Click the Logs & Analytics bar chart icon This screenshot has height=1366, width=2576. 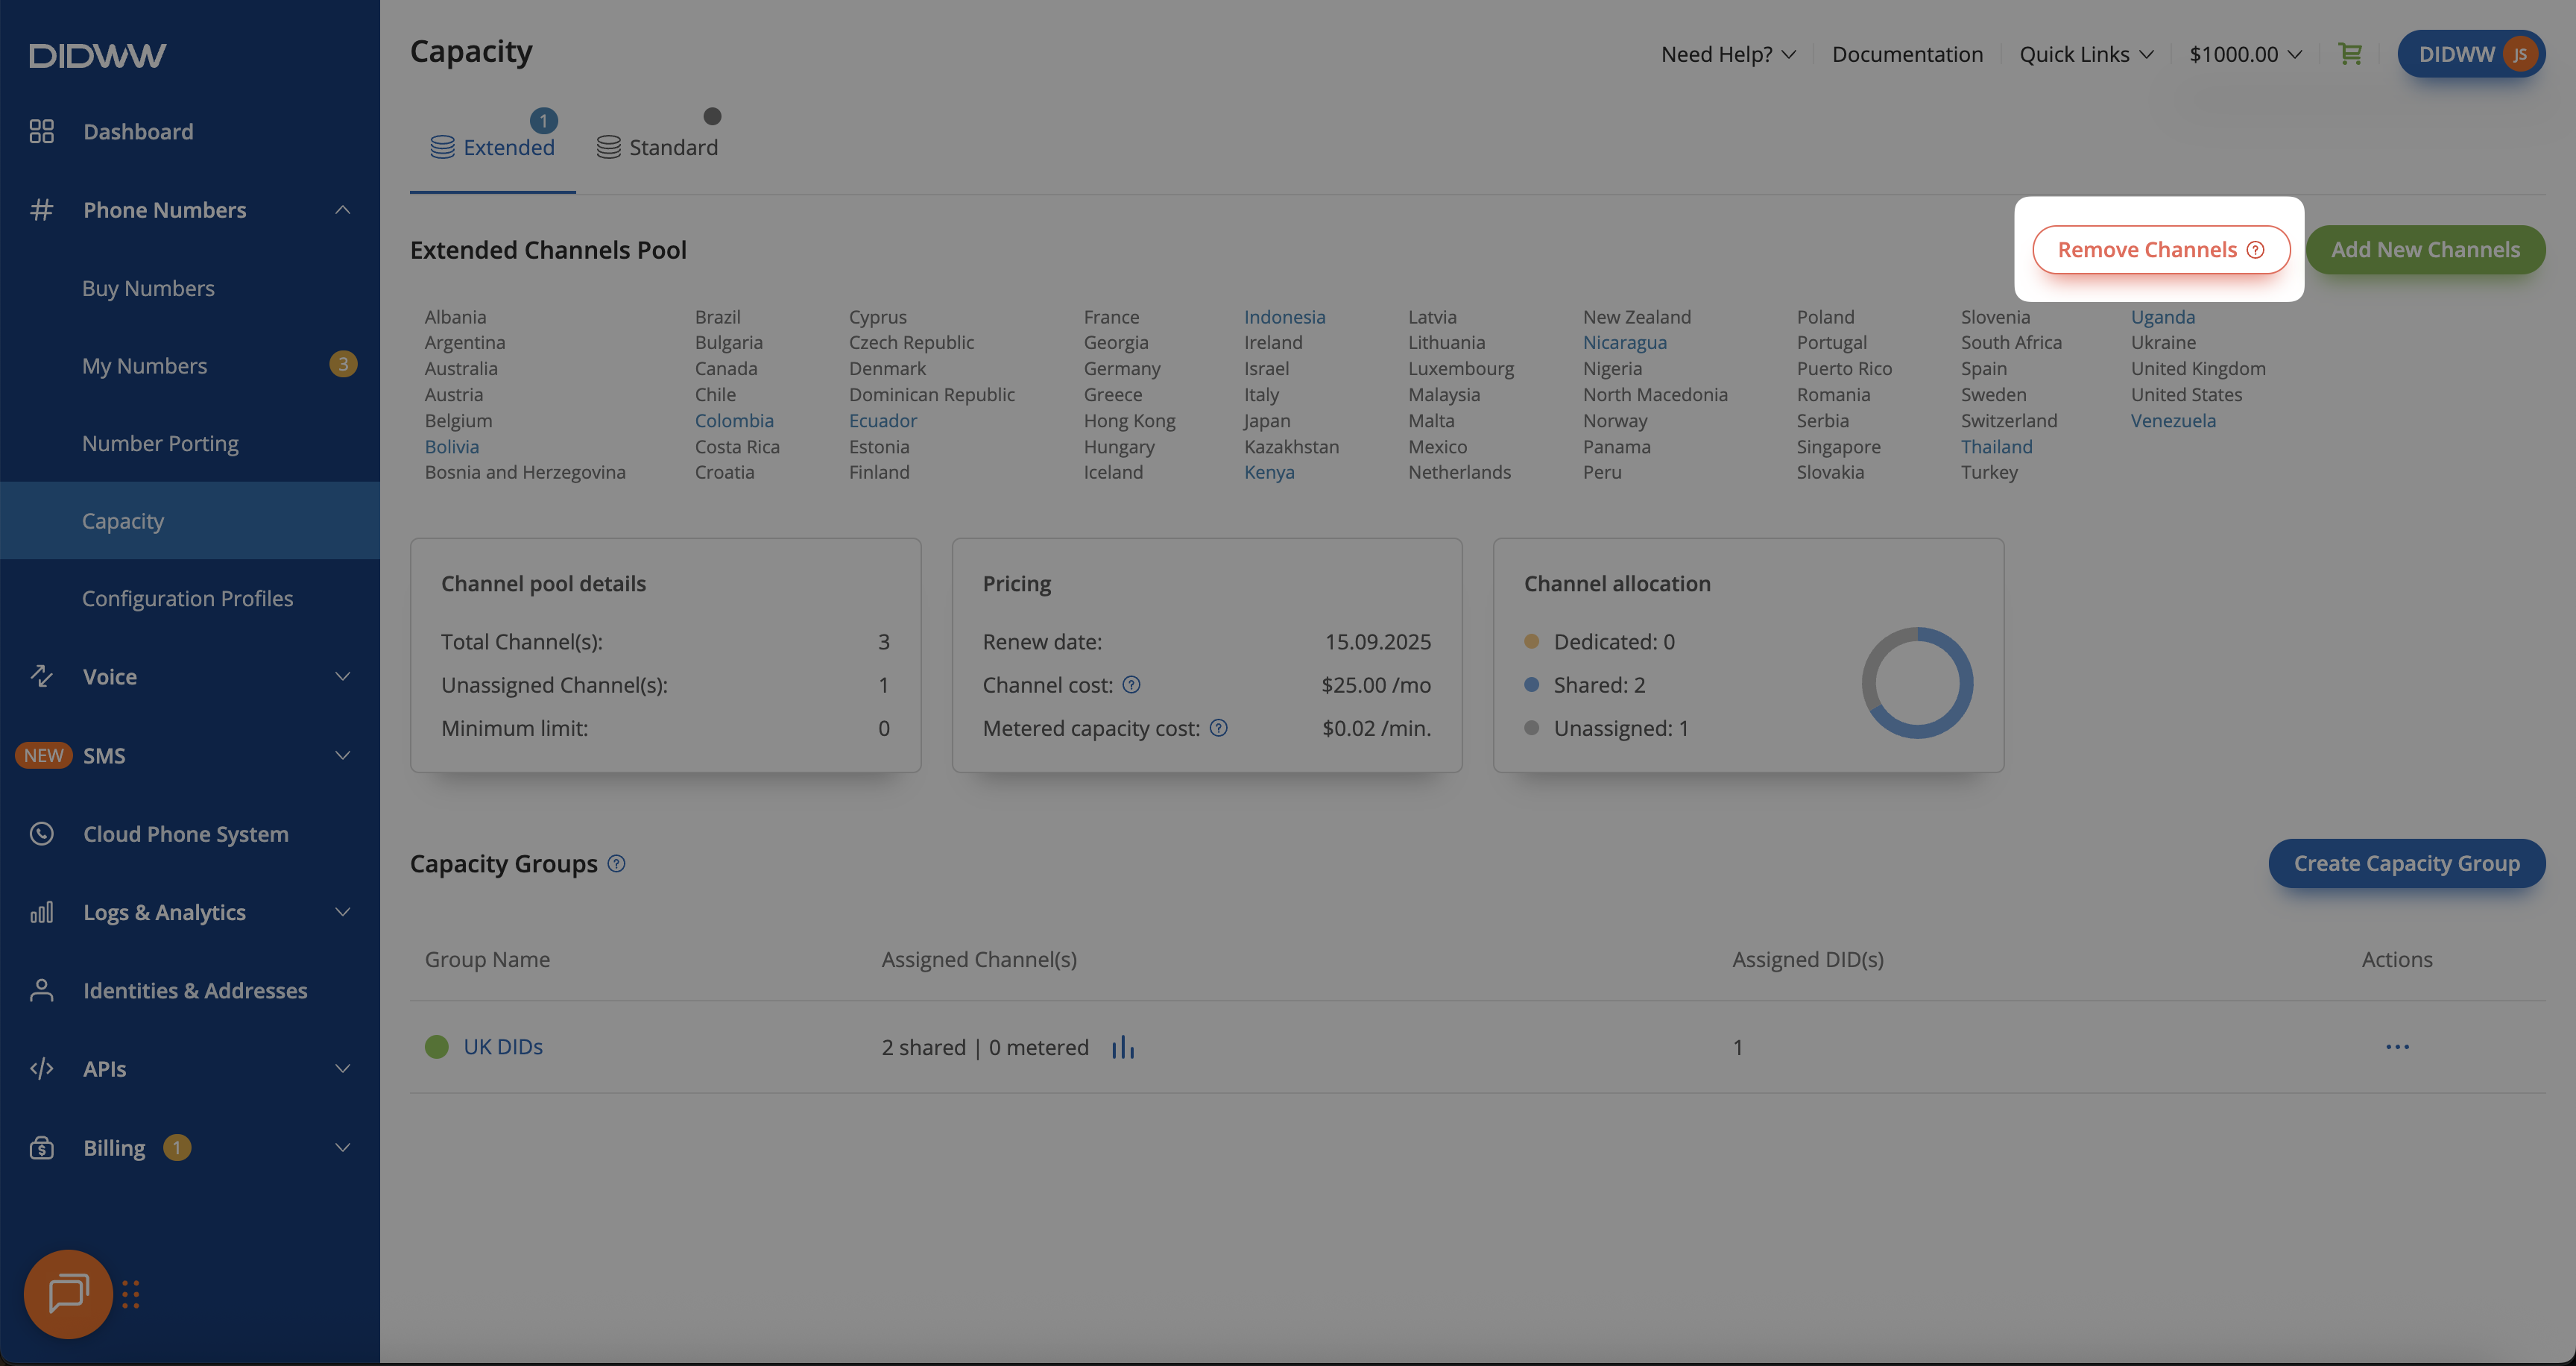click(41, 912)
